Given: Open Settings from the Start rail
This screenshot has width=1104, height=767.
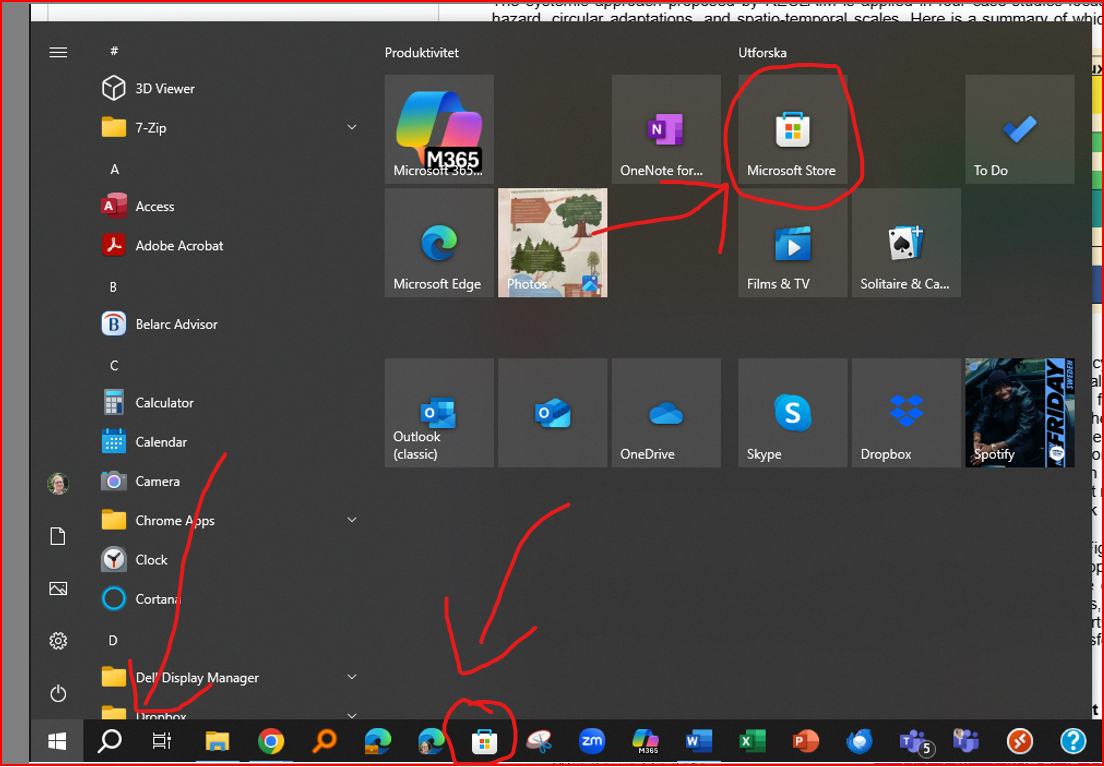Looking at the screenshot, I should 58,641.
